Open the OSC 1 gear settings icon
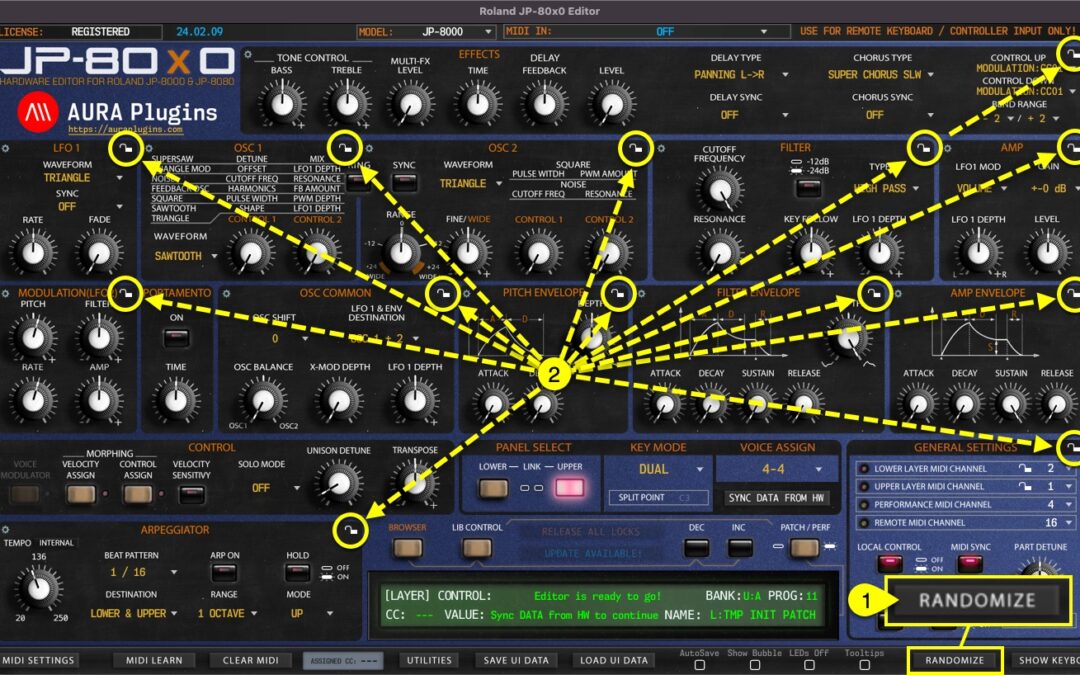 click(148, 148)
